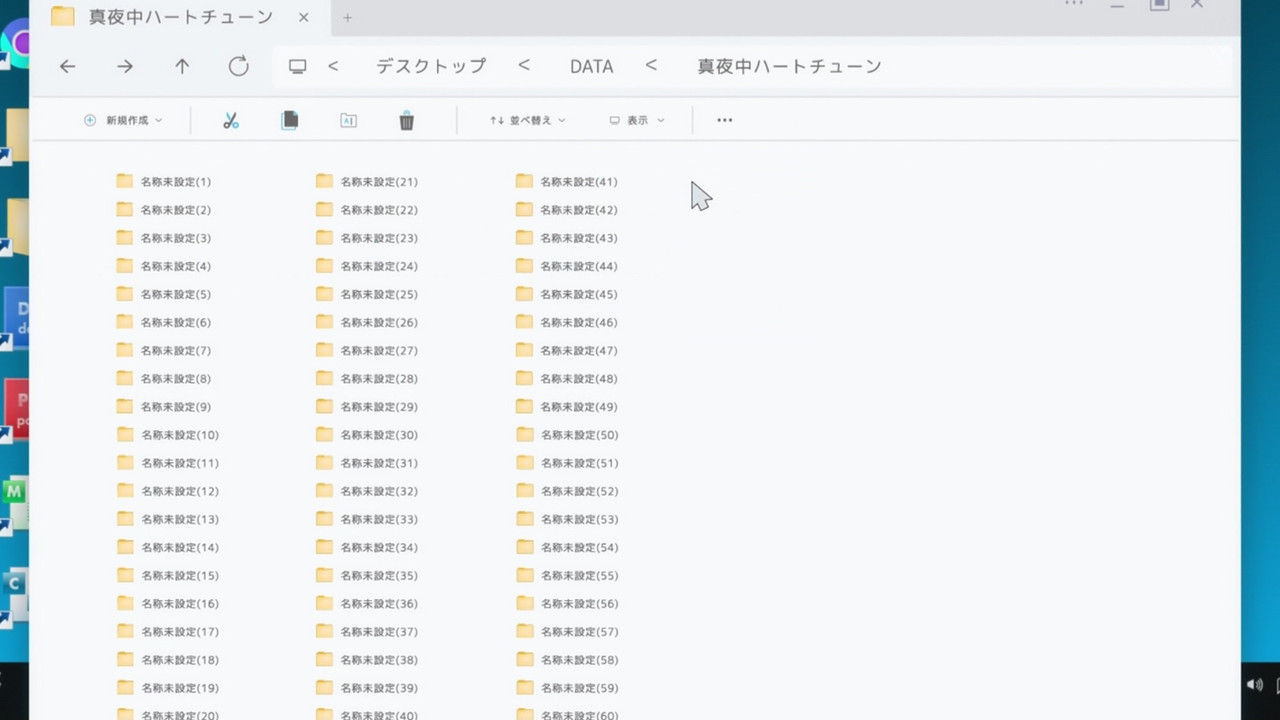
Task: Click the back navigation arrow
Action: pyautogui.click(x=67, y=67)
